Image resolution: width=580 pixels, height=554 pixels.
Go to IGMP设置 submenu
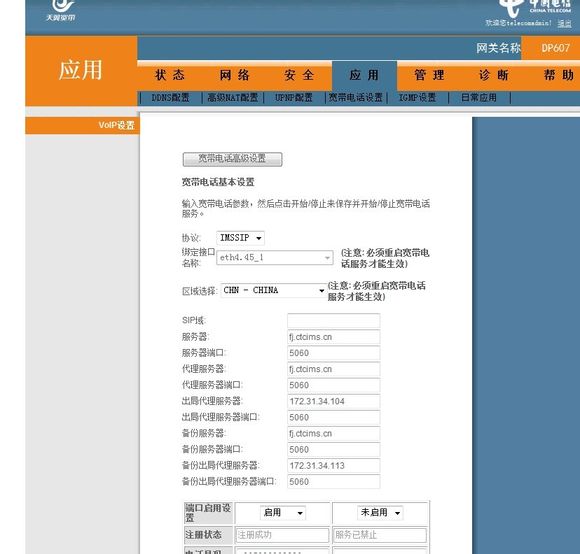[x=417, y=98]
